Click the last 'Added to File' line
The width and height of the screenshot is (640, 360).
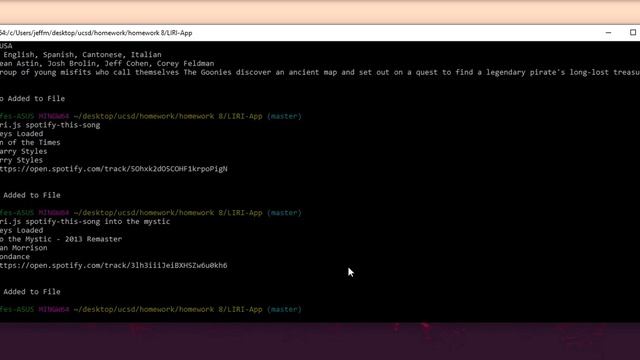click(31, 292)
